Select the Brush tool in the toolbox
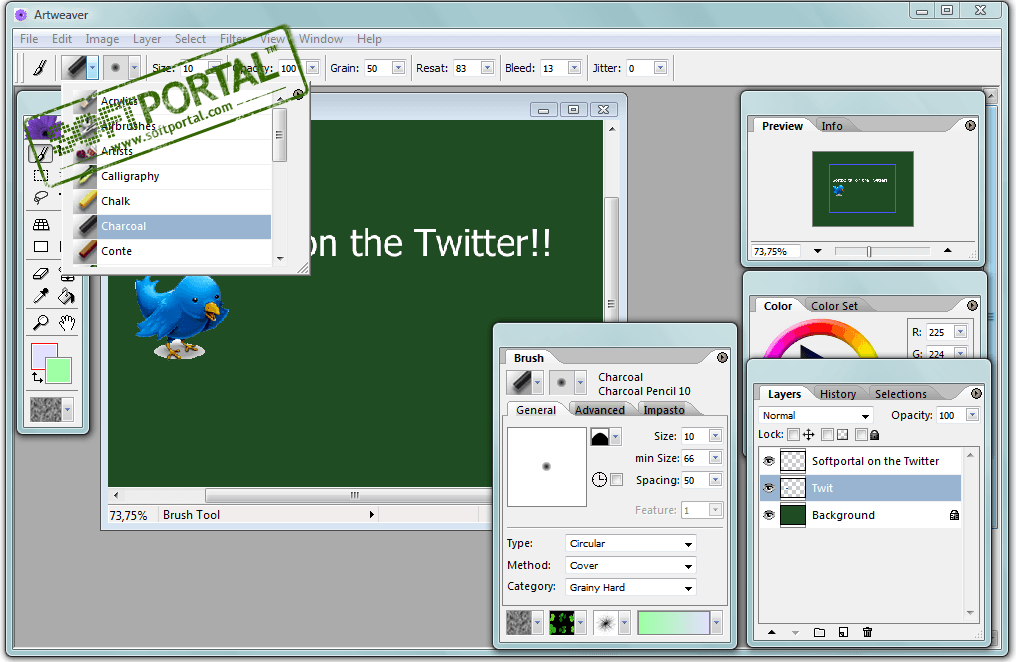 [x=40, y=154]
